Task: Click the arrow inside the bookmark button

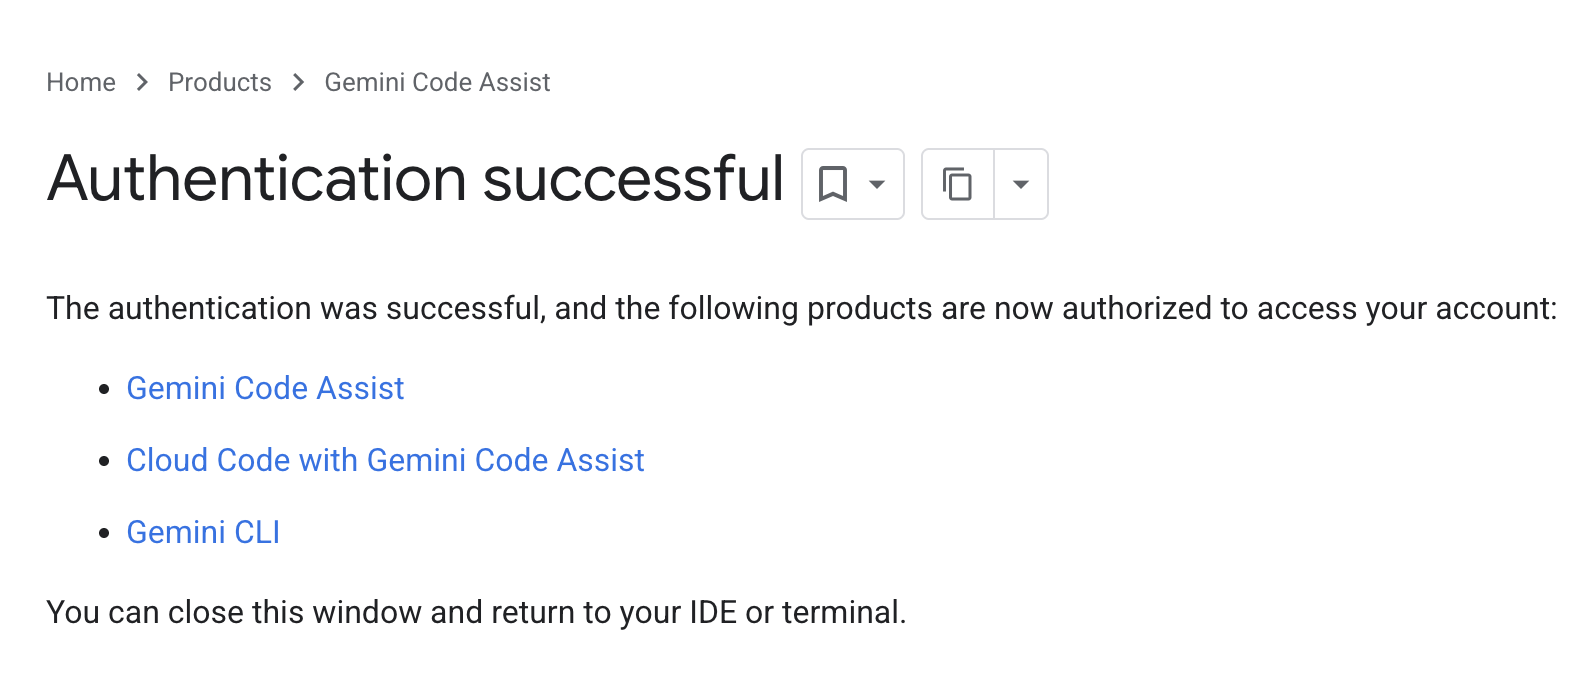Action: 875,184
